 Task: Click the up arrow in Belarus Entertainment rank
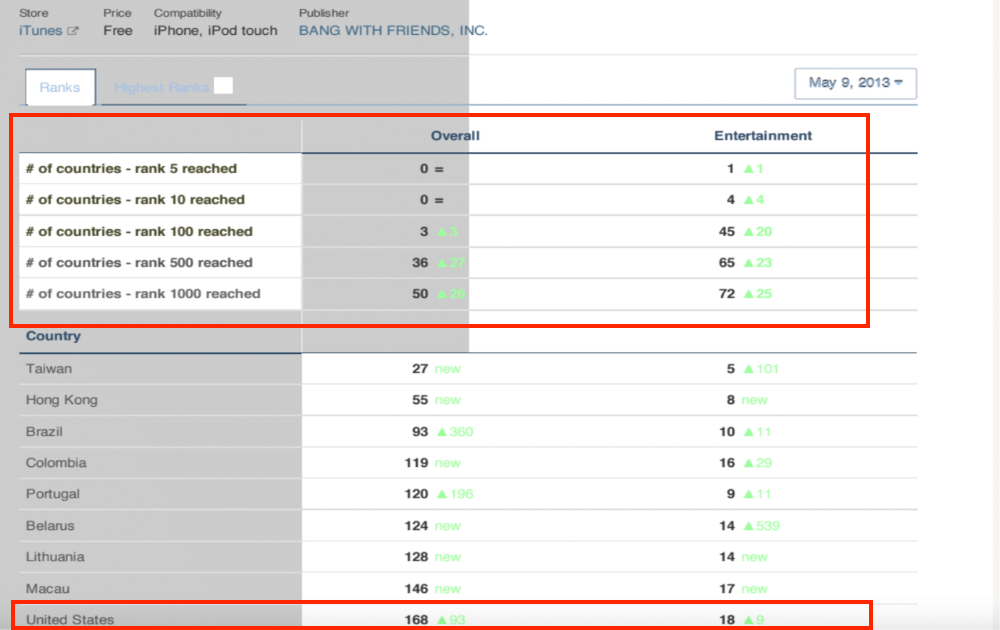pos(746,526)
